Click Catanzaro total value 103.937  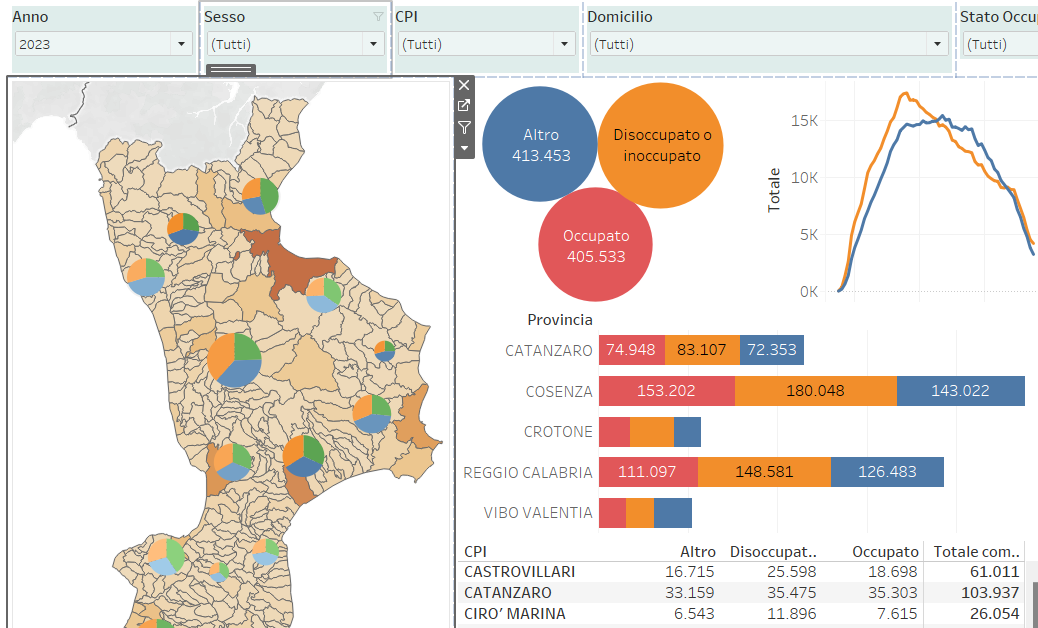(x=989, y=593)
